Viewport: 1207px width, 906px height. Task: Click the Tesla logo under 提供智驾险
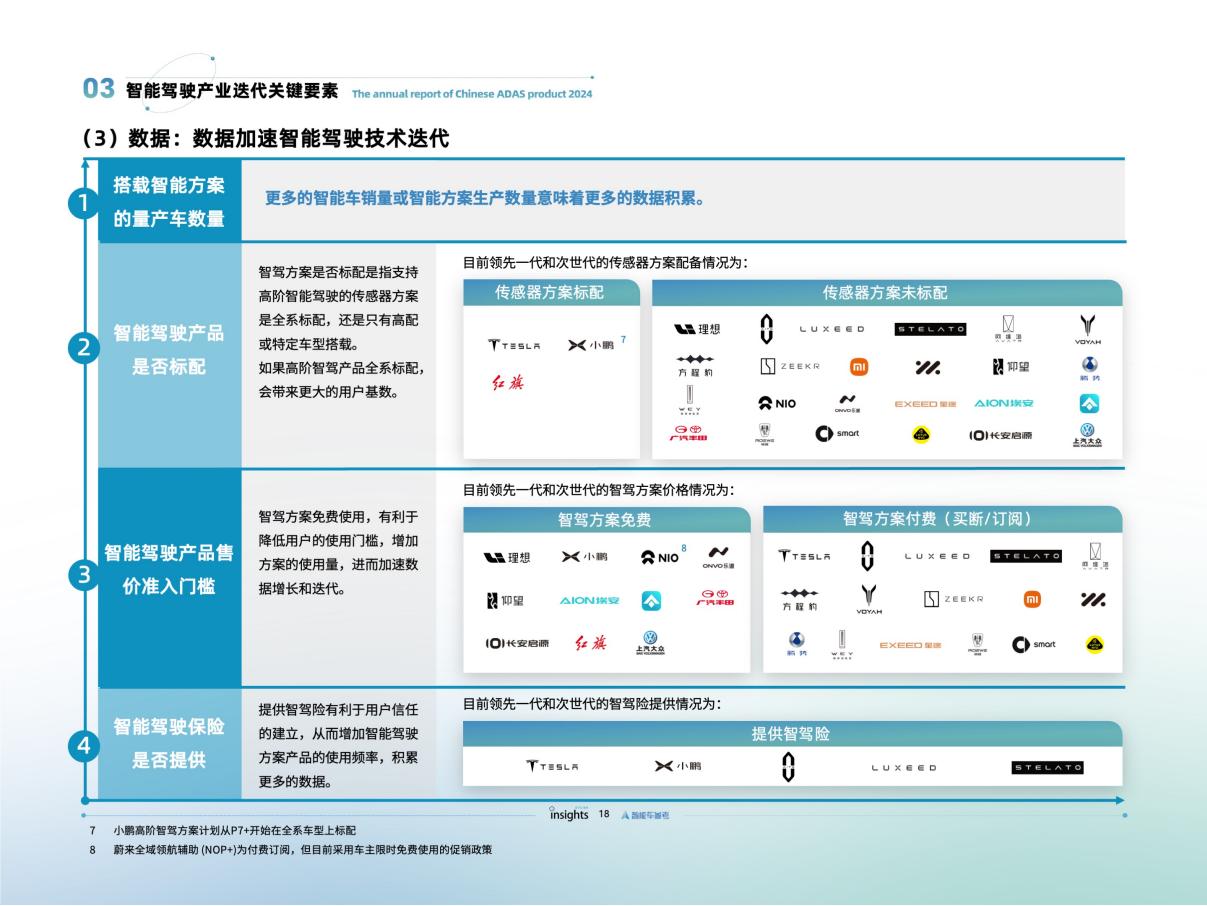[552, 767]
